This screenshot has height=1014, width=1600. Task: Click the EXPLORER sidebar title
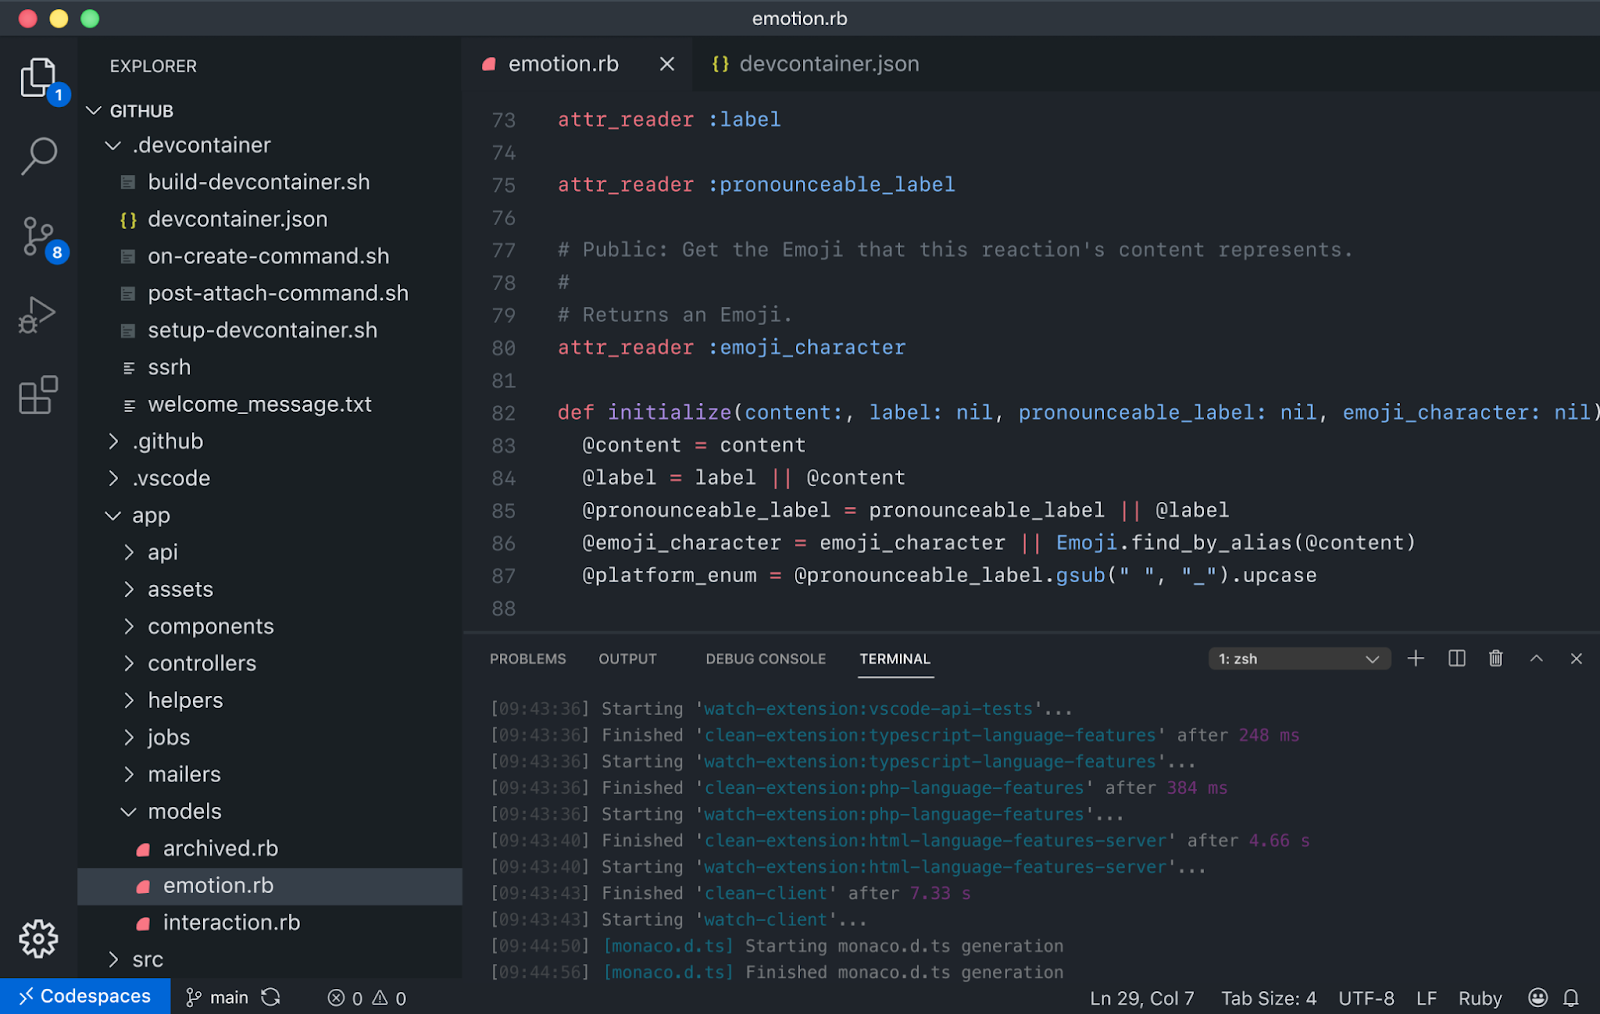(x=153, y=66)
